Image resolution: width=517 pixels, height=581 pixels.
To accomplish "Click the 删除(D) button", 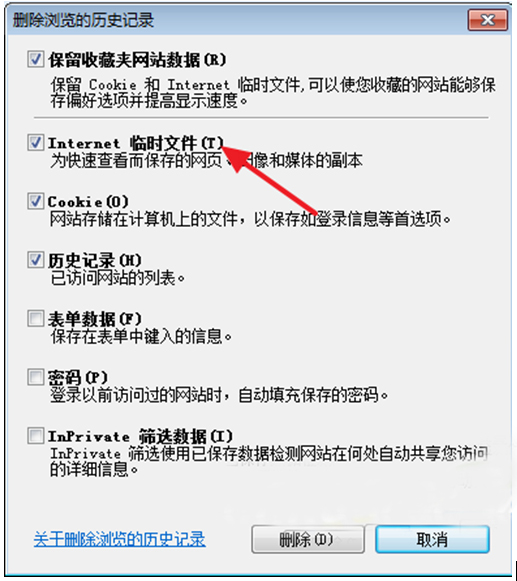I will pyautogui.click(x=308, y=540).
